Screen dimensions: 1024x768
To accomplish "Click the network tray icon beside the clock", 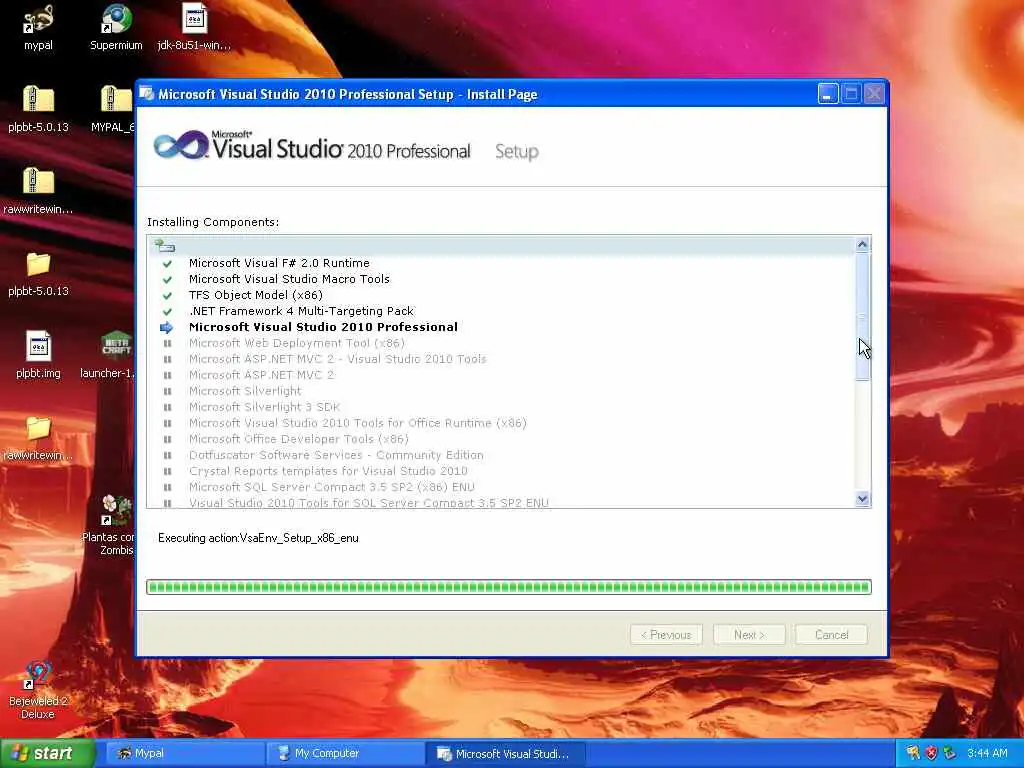I will [950, 753].
